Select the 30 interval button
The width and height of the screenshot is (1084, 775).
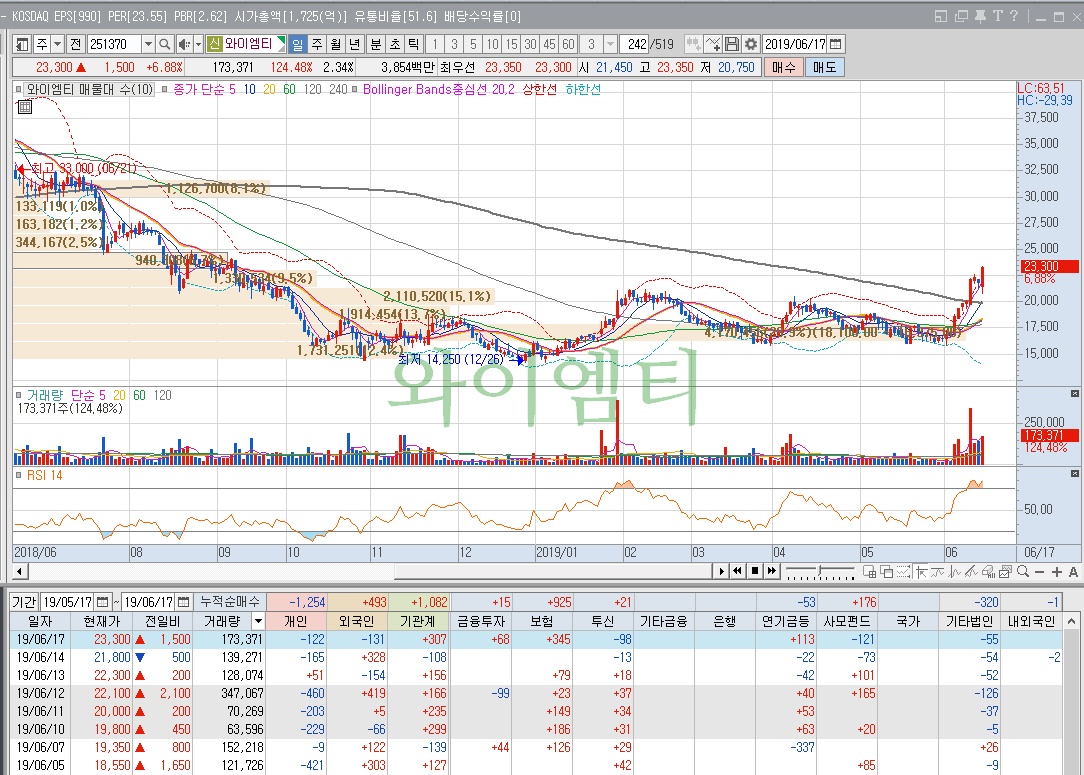530,44
